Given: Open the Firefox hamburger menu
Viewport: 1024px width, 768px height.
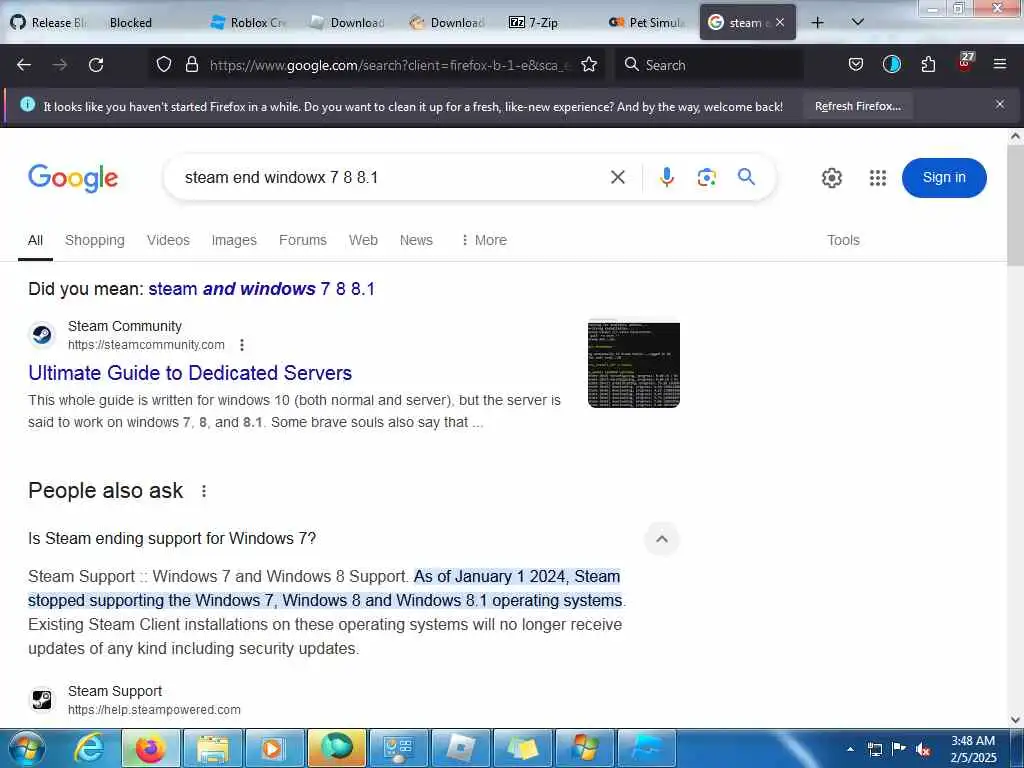Looking at the screenshot, I should (x=999, y=64).
